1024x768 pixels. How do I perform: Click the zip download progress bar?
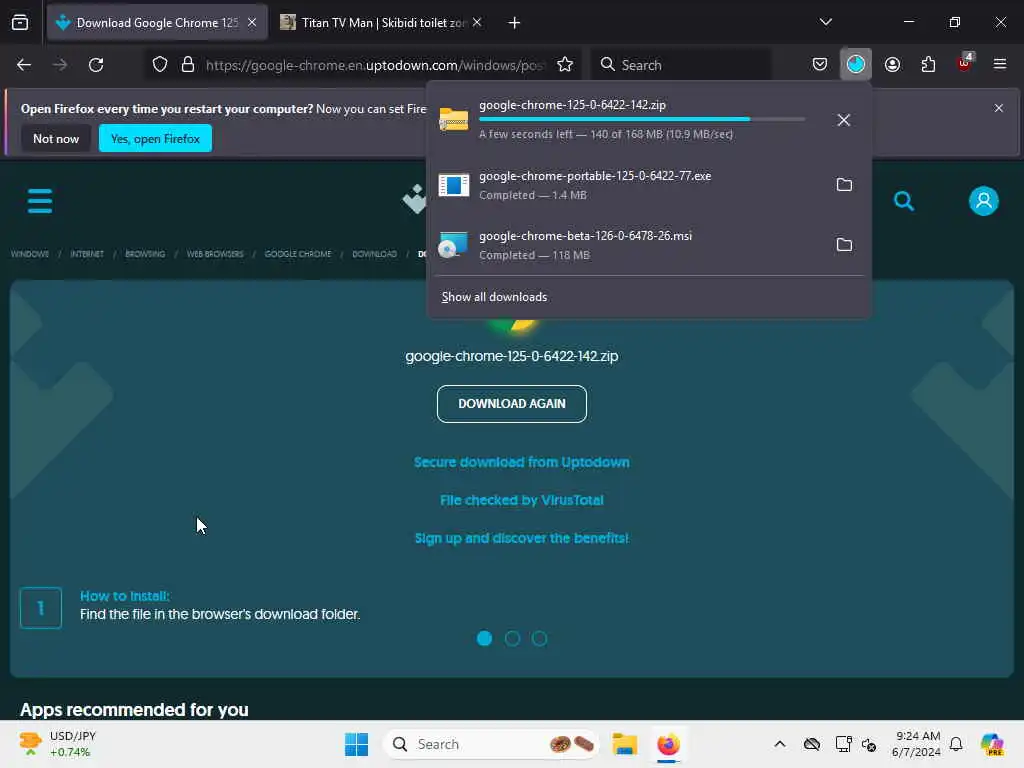click(641, 120)
